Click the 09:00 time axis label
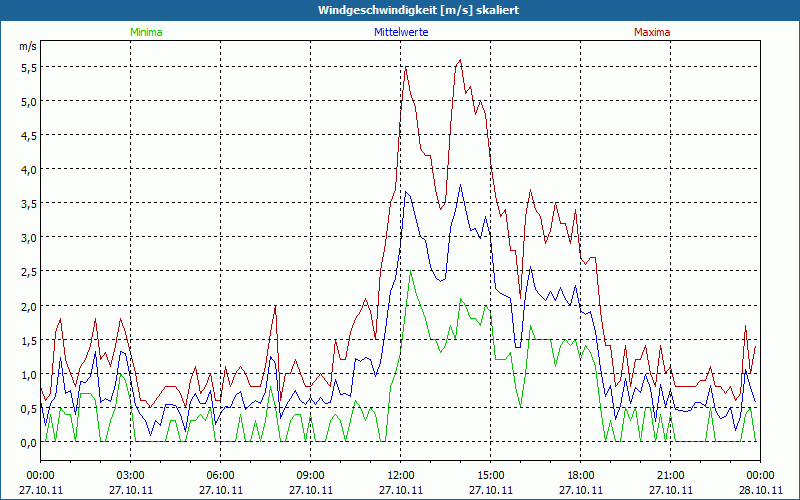 pos(311,476)
